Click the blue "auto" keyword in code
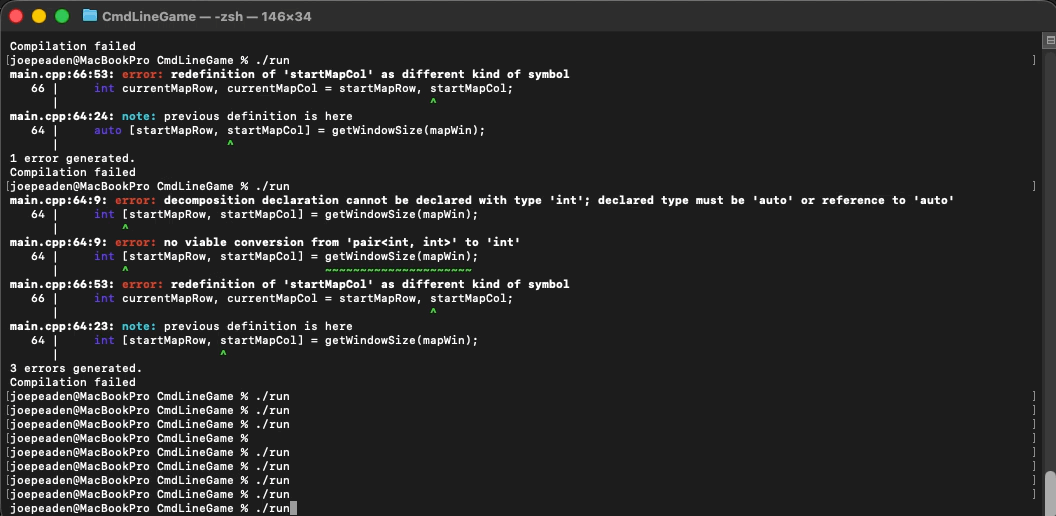This screenshot has height=516, width=1056. [x=107, y=130]
